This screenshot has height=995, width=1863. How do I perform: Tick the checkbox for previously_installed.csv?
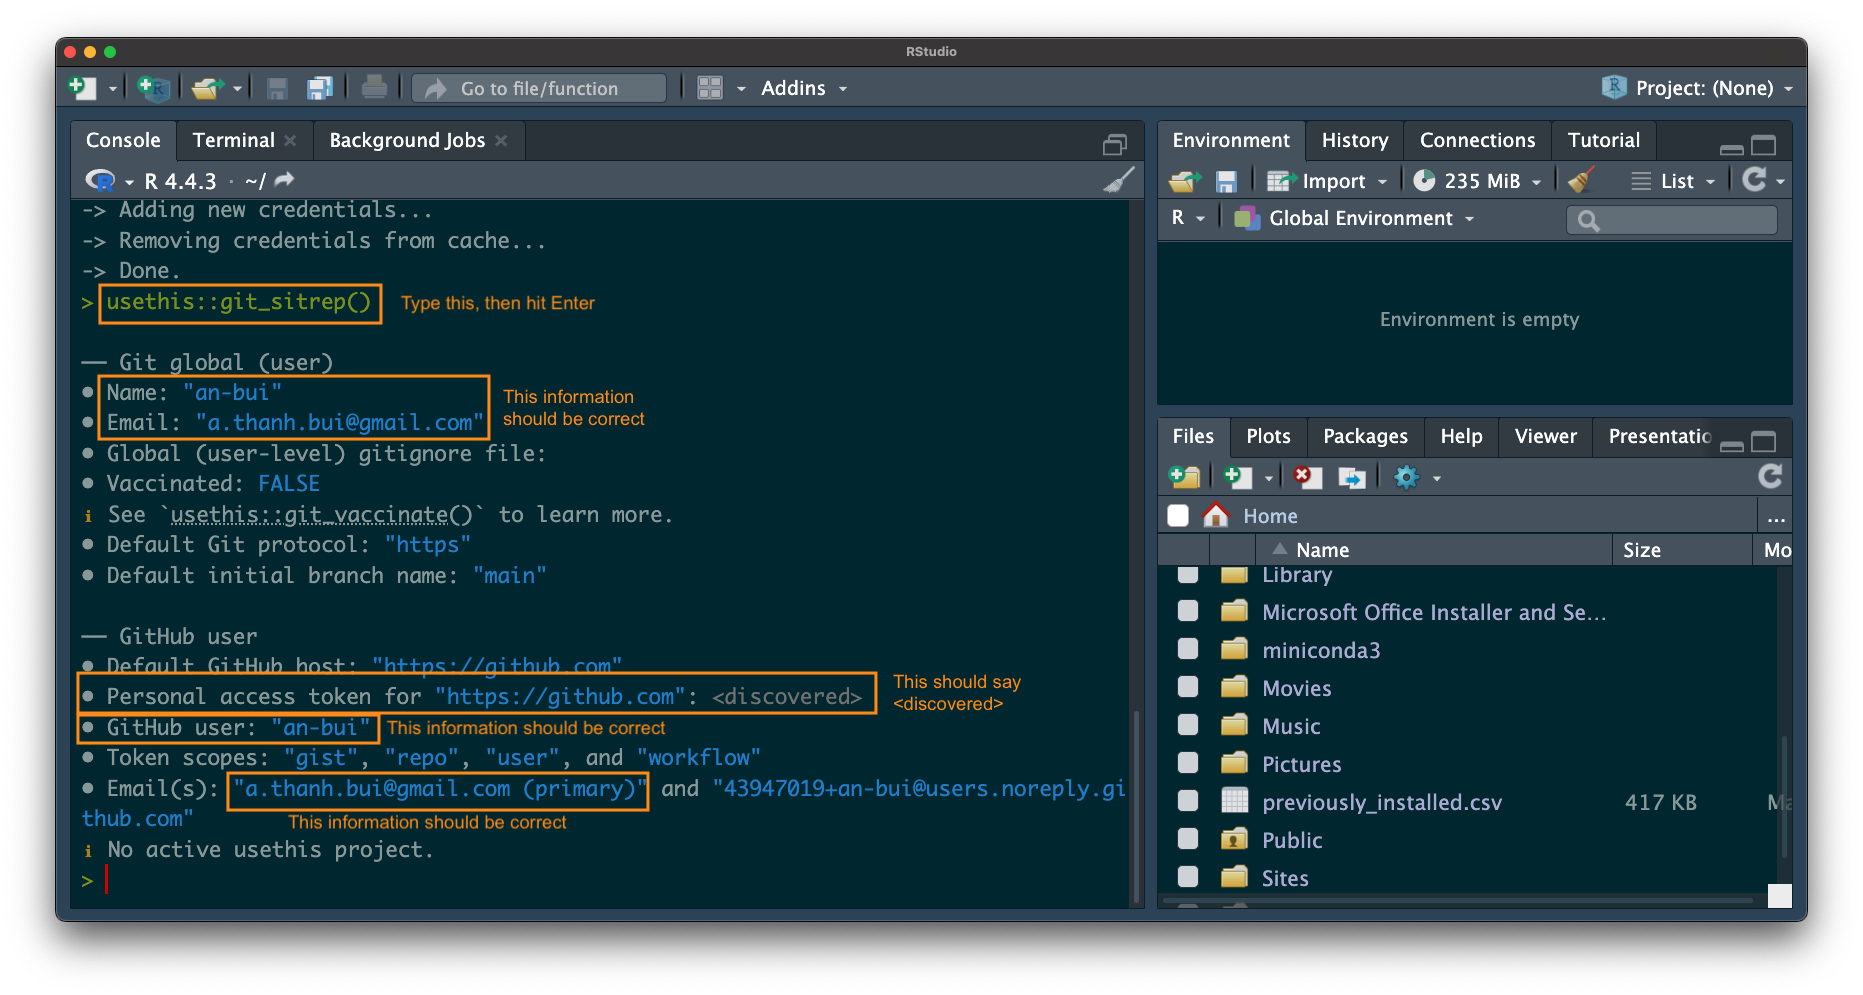coord(1188,801)
